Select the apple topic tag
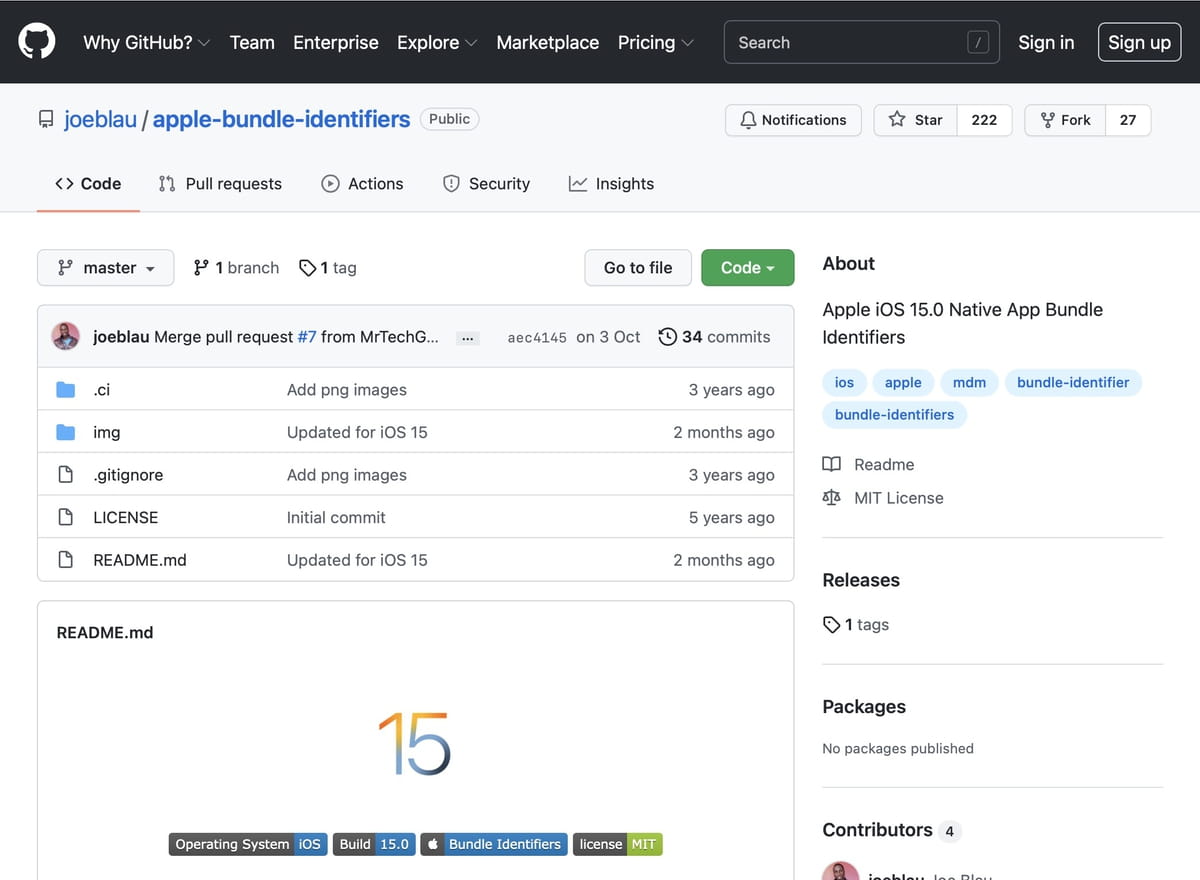The height and width of the screenshot is (880, 1200). point(903,382)
